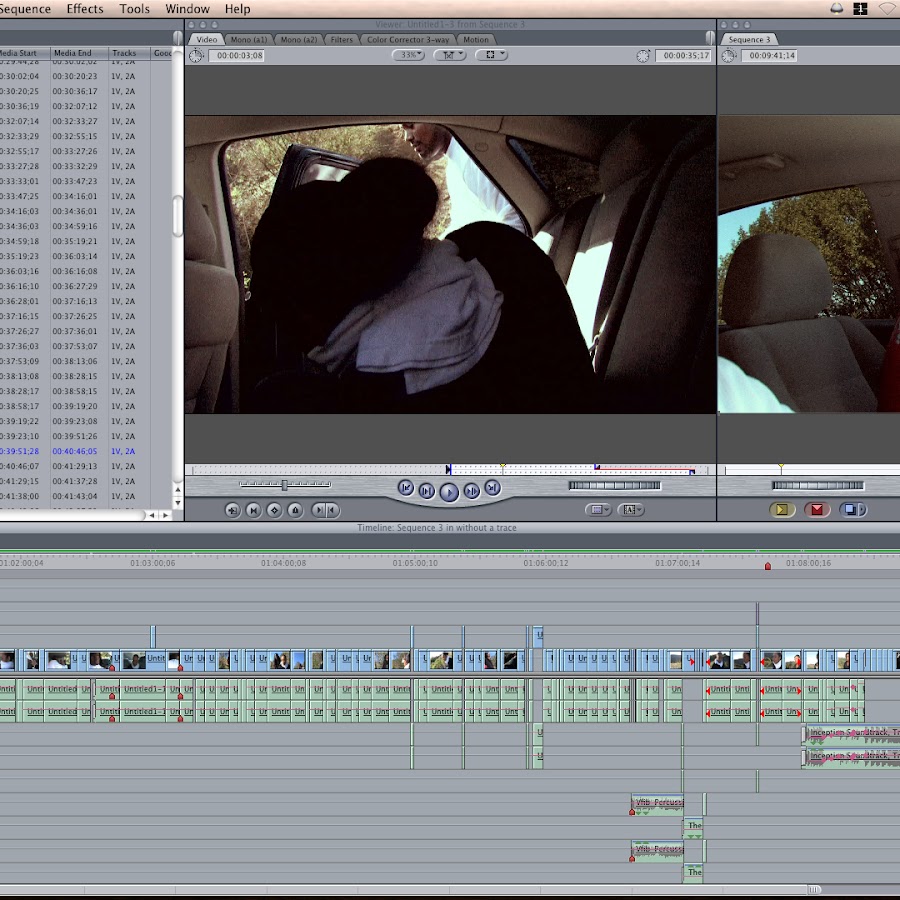Open the Filters tab in Viewer
Screen dimensions: 900x900
[x=342, y=40]
